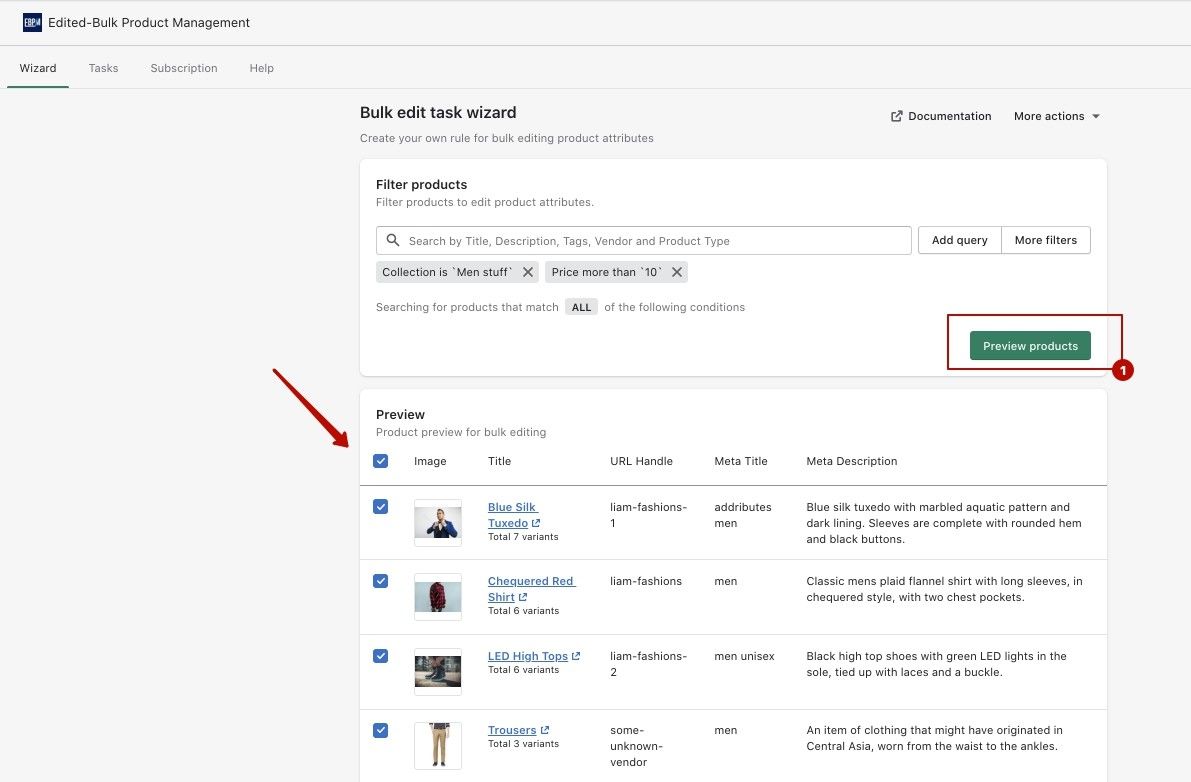Toggle the select-all checkbox in Preview header
Viewport: 1191px width, 782px height.
(x=381, y=461)
